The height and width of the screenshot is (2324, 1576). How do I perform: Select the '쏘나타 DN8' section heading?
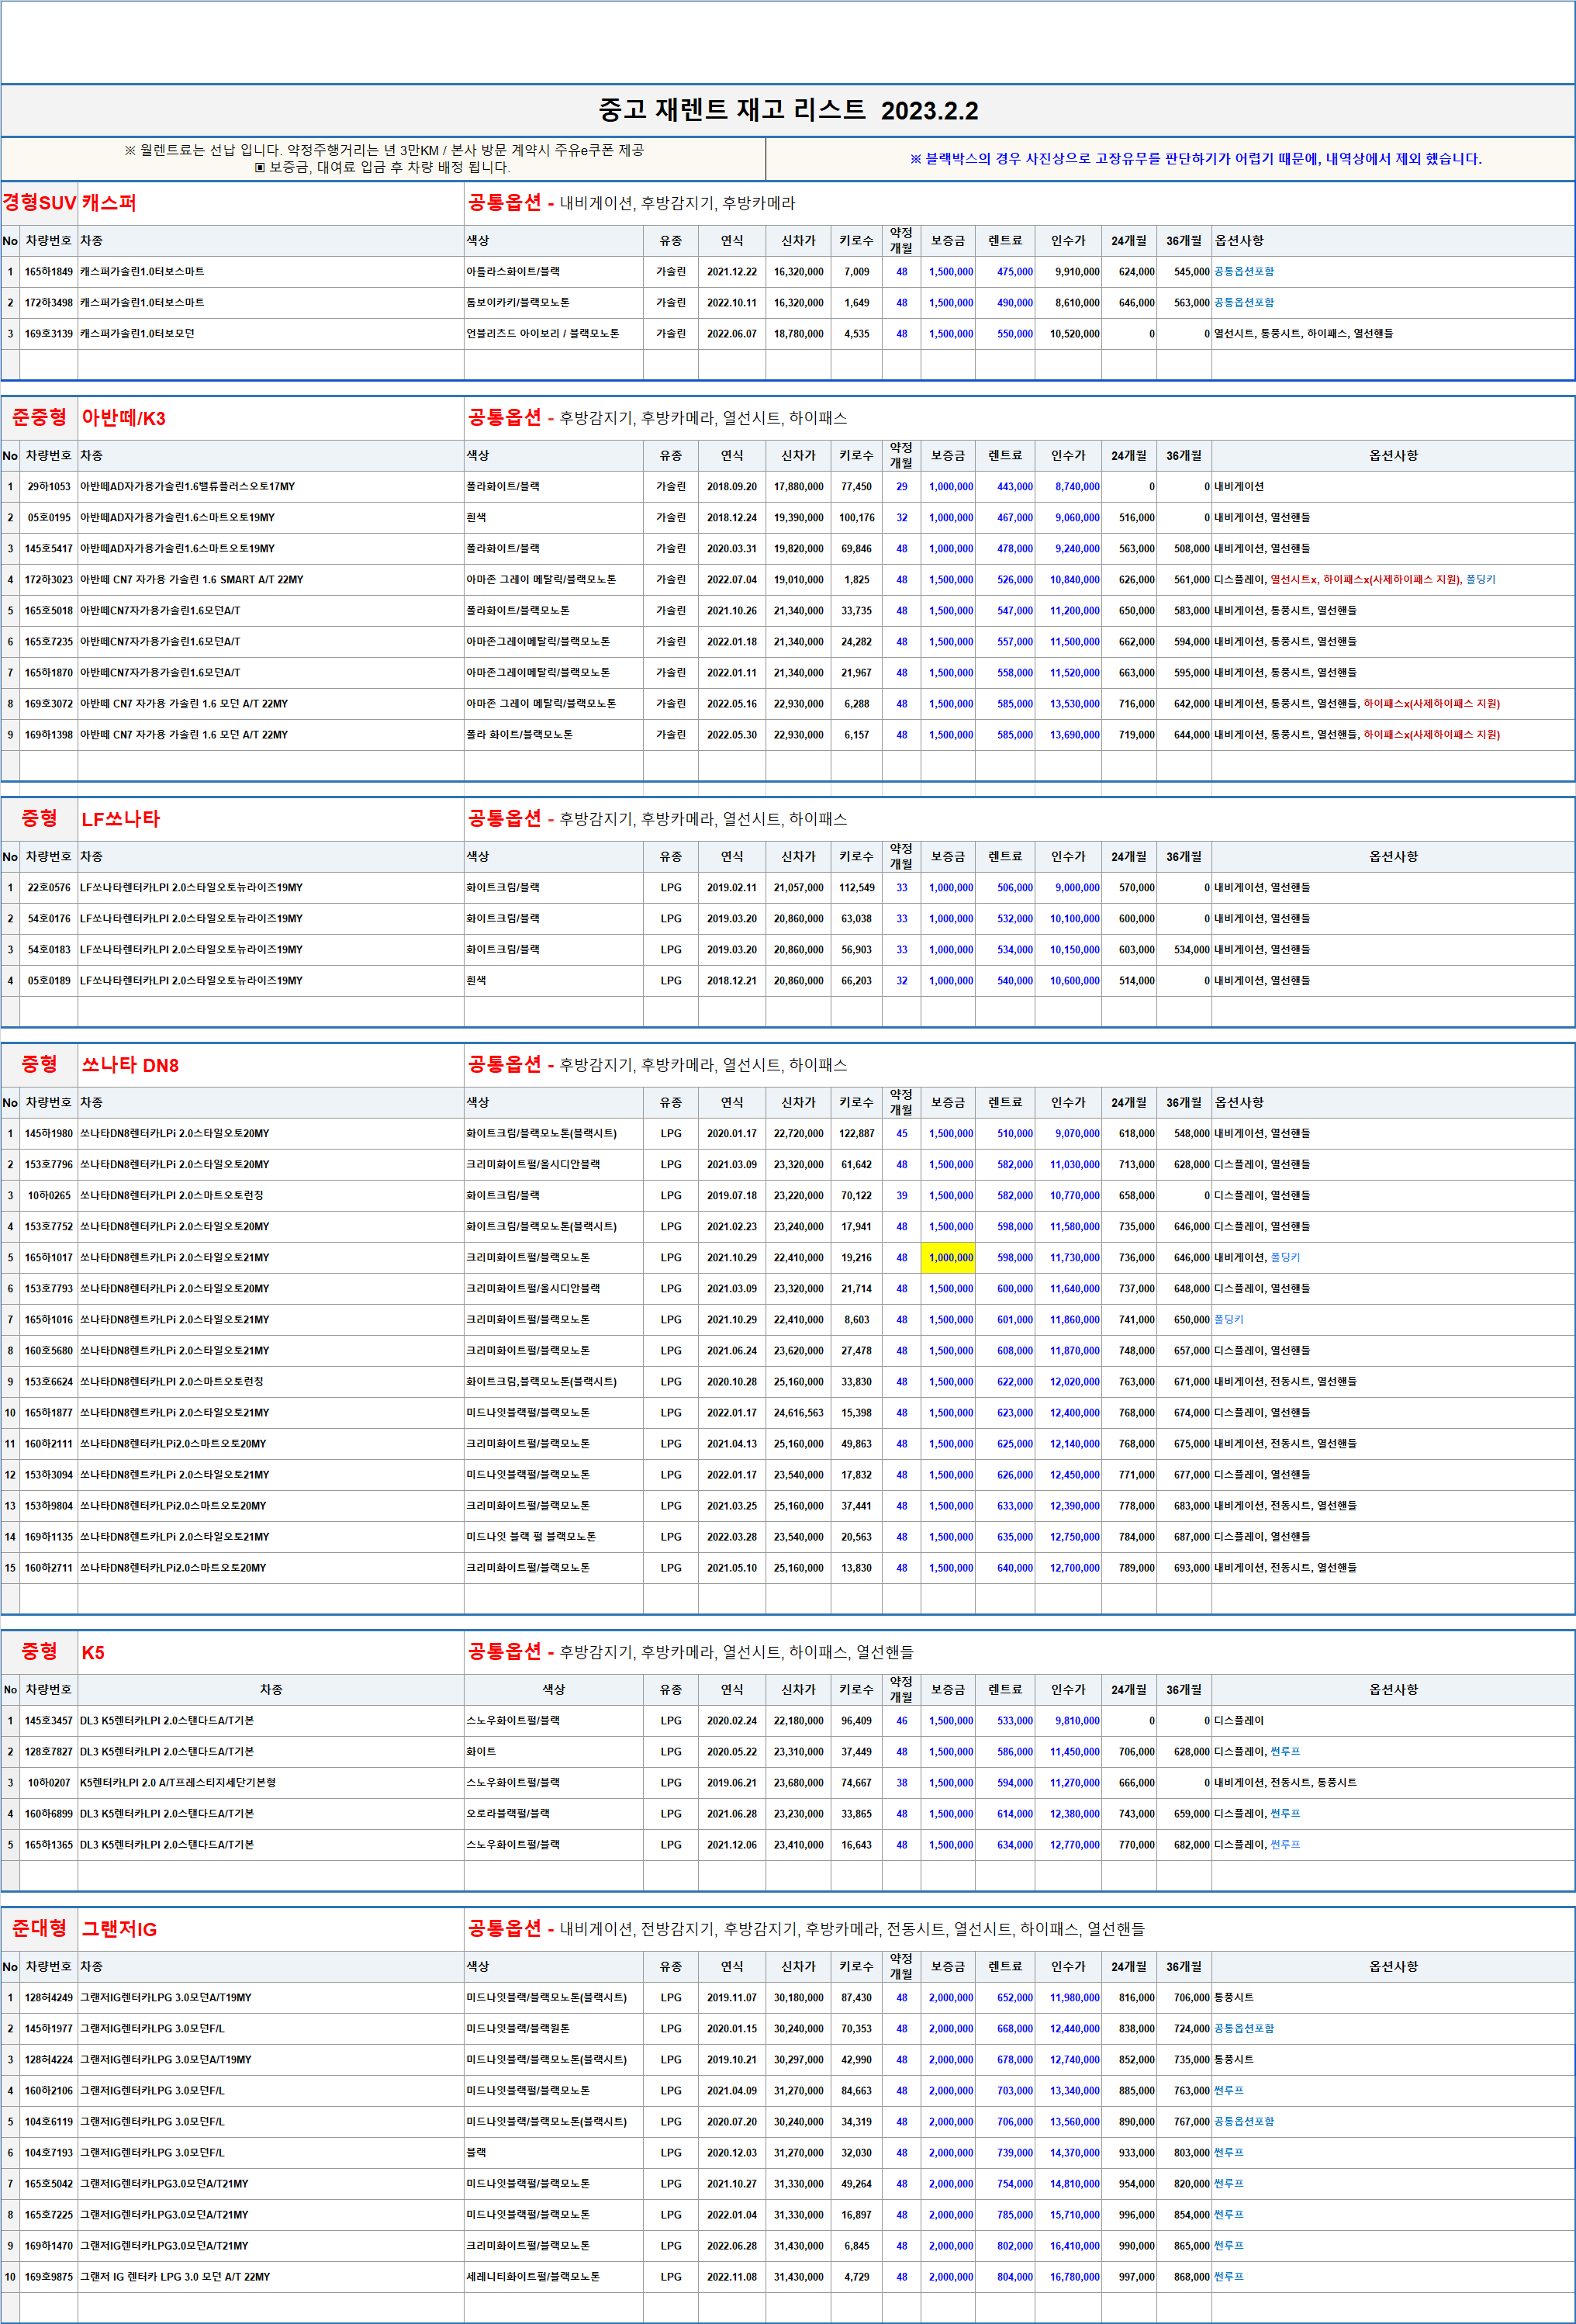pos(130,1065)
